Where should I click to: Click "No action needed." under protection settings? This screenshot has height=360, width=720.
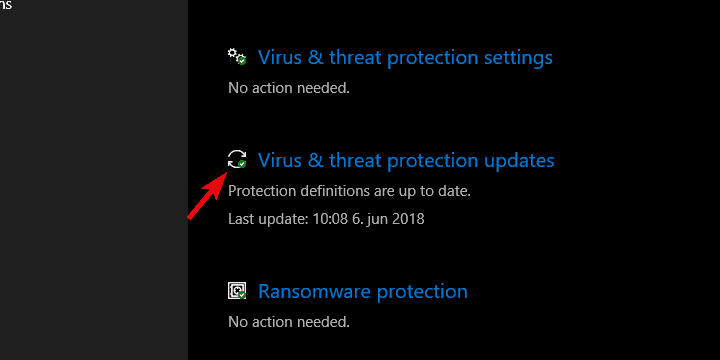[x=289, y=88]
